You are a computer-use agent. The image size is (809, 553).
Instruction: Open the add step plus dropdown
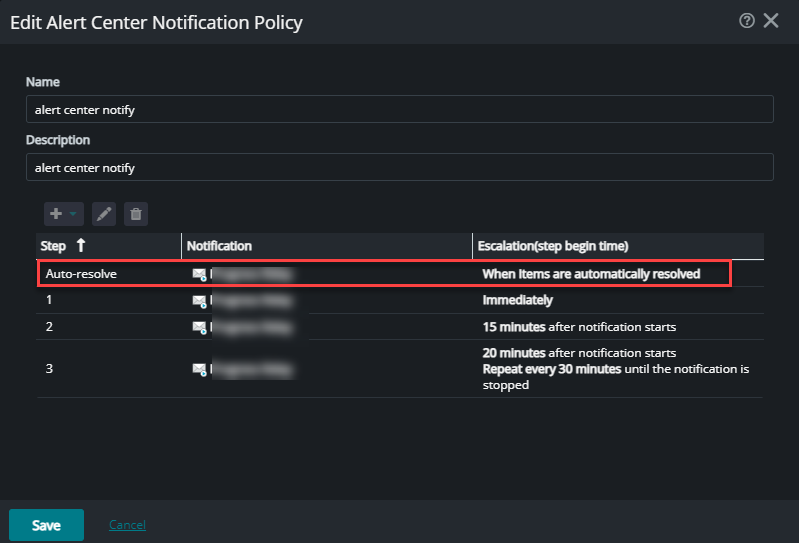coord(64,214)
